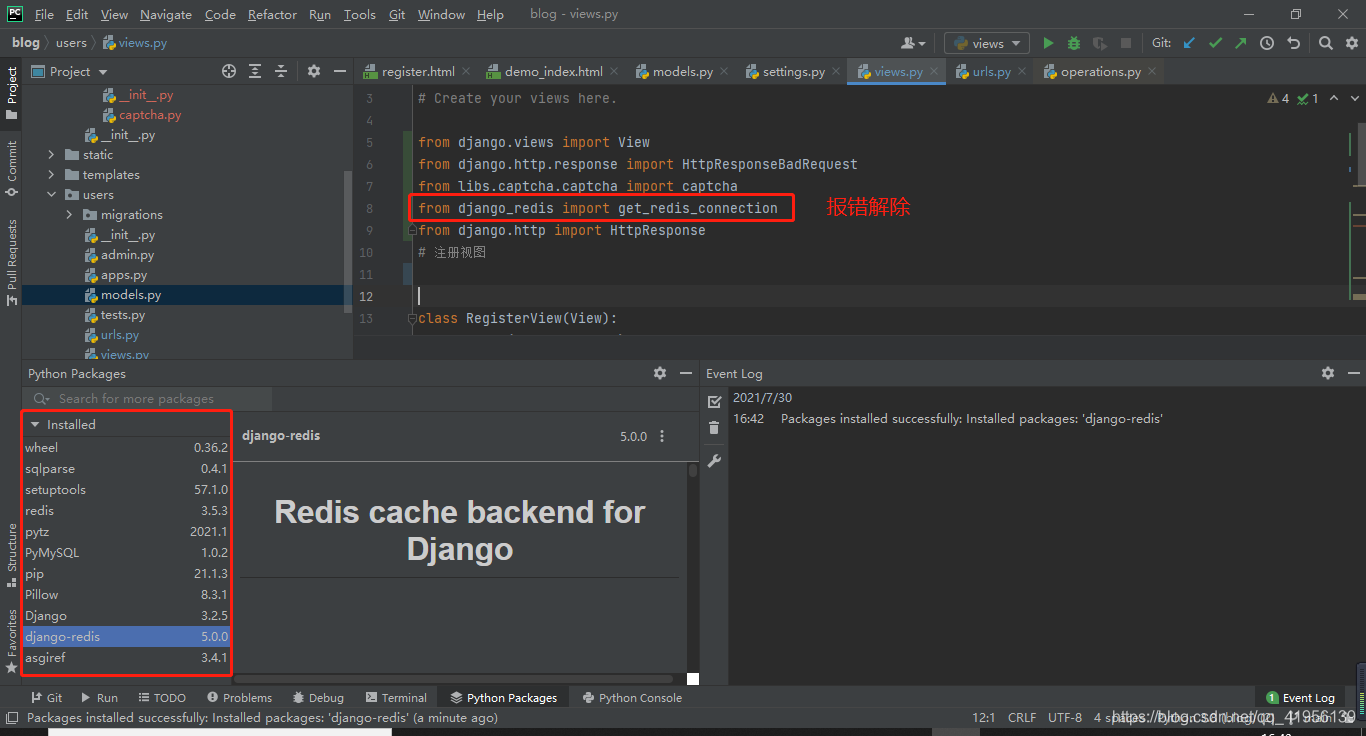Click the warnings indicator in editor
The width and height of the screenshot is (1366, 736).
click(1279, 98)
